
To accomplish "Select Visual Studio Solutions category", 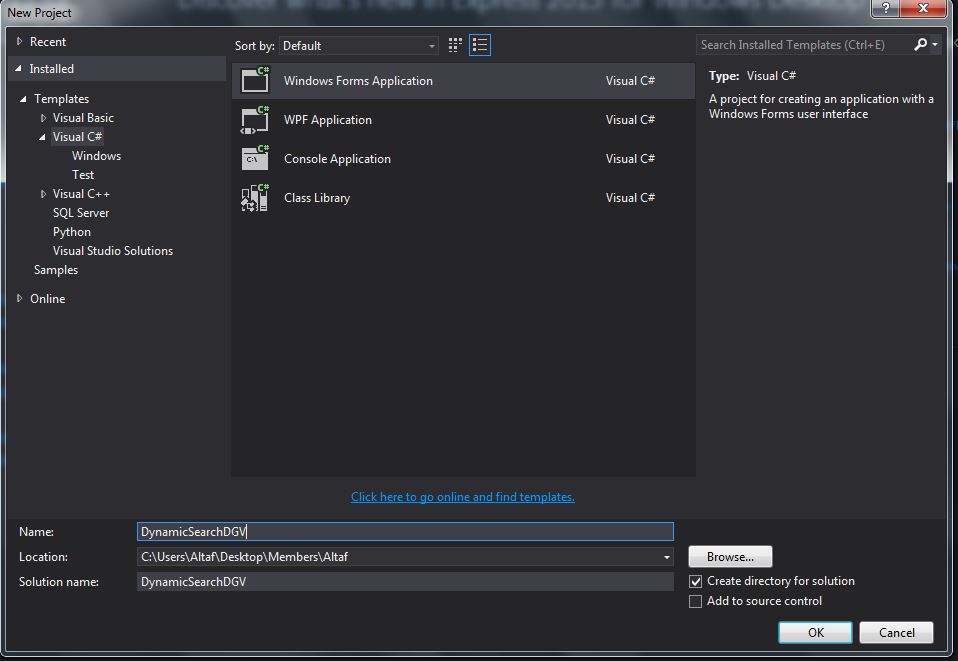I will point(113,250).
